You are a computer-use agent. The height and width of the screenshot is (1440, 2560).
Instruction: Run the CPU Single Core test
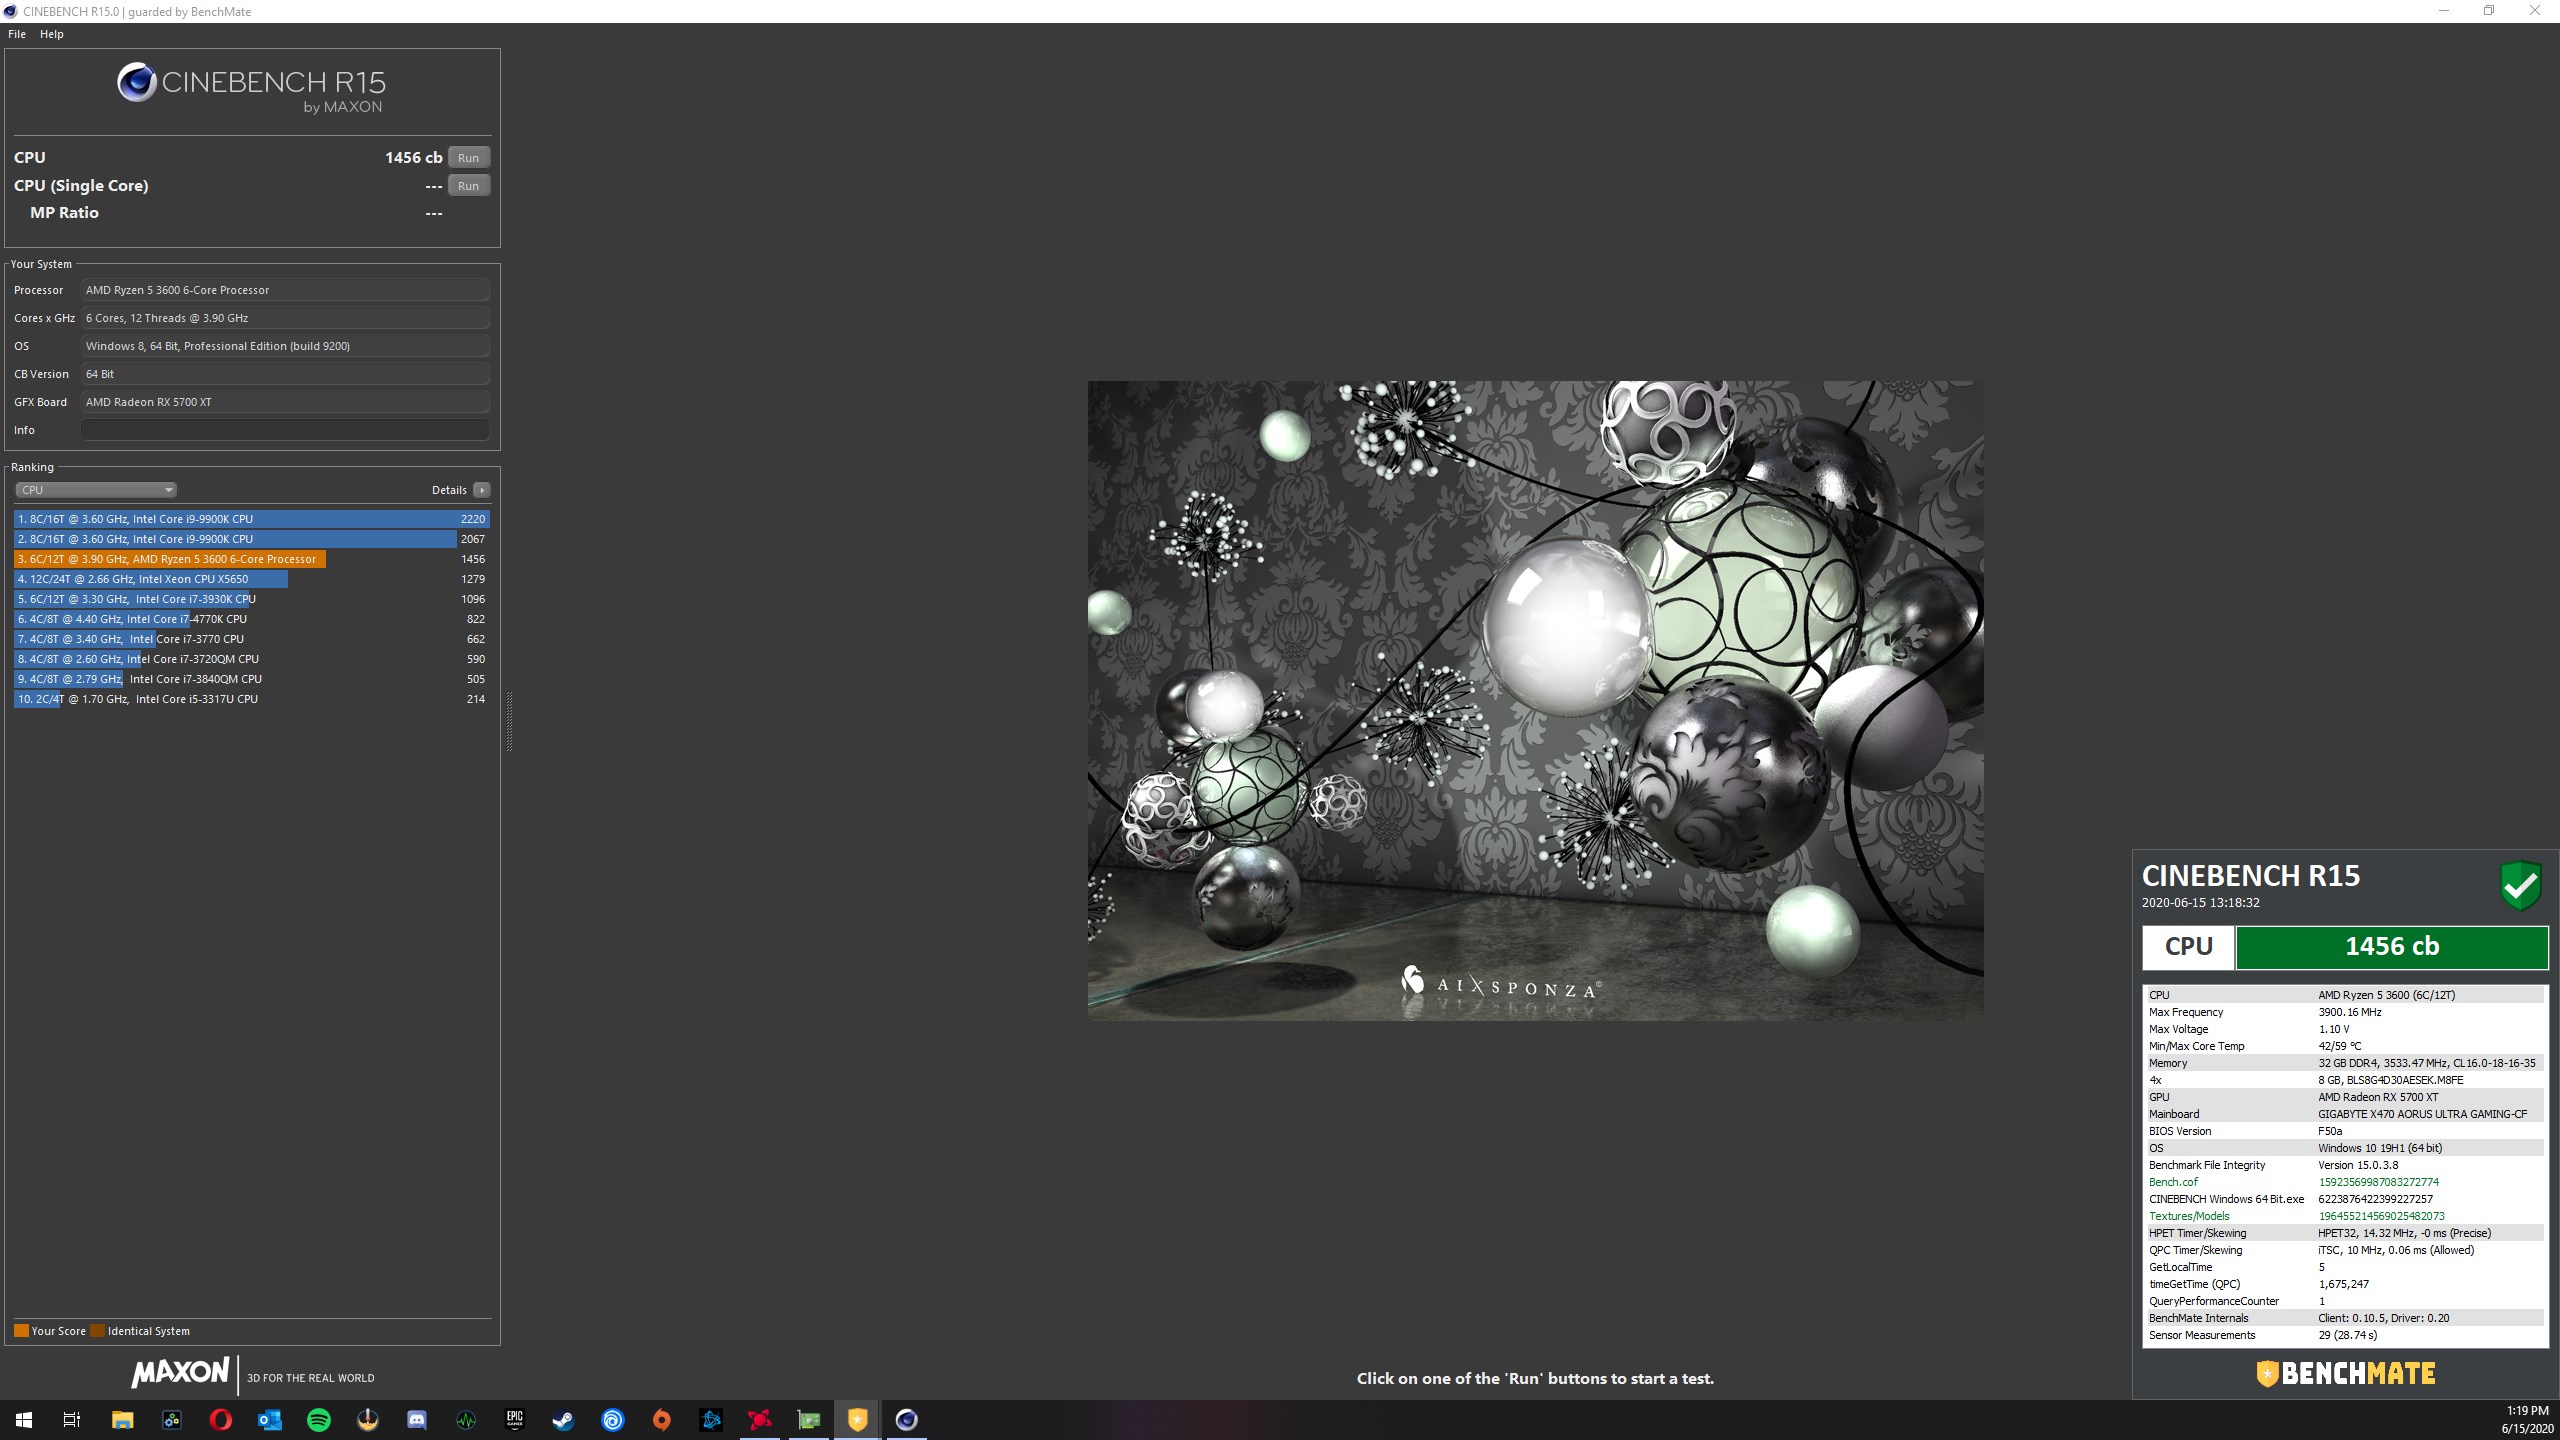pyautogui.click(x=468, y=185)
